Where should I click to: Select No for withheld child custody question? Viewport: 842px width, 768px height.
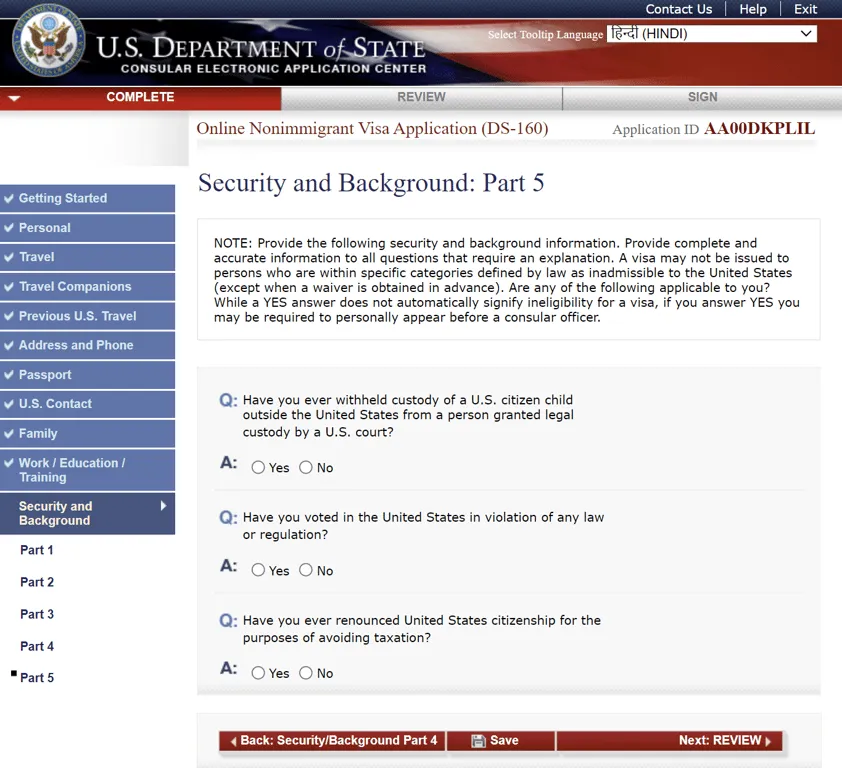306,467
